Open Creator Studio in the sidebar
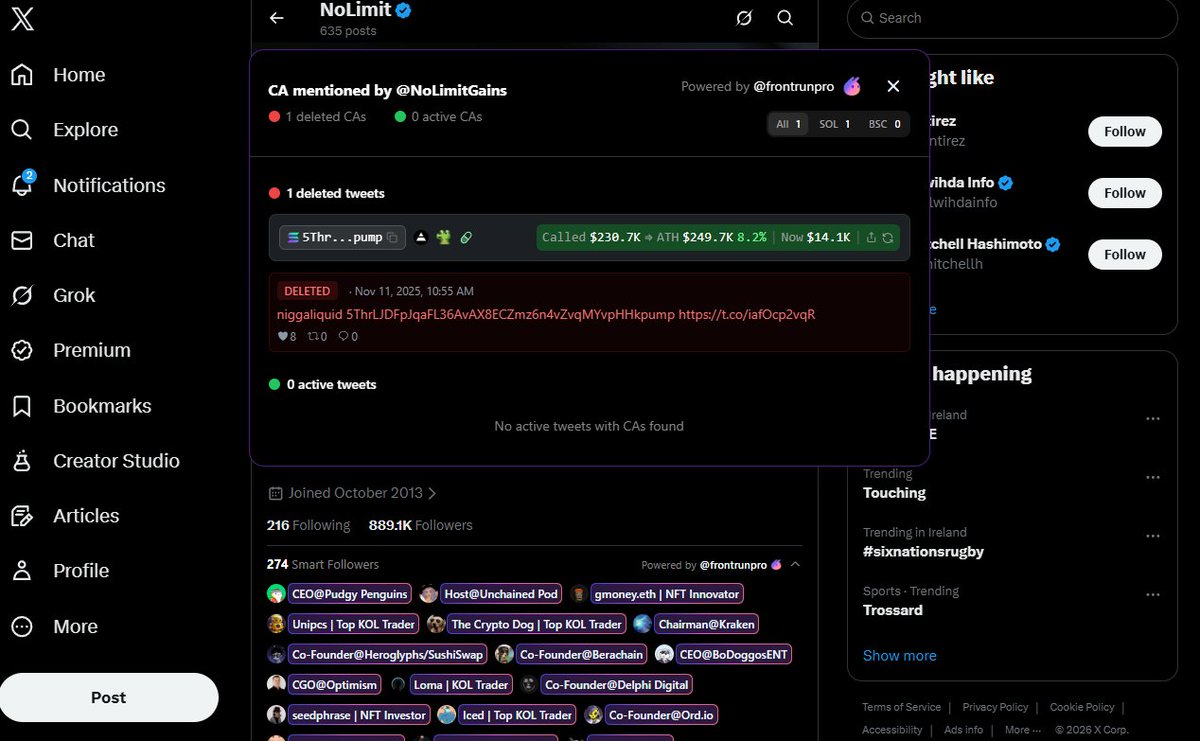 click(97, 461)
